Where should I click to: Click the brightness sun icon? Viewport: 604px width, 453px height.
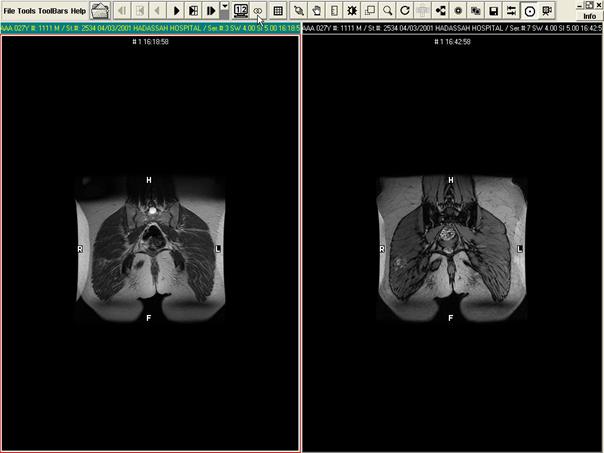point(352,10)
